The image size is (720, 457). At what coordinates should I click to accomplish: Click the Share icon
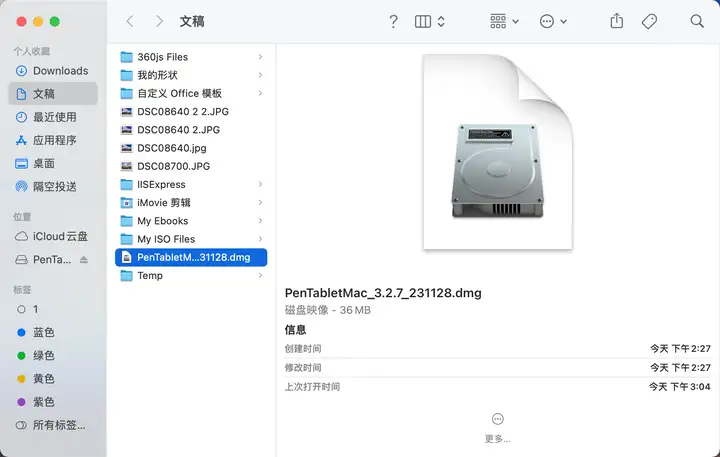click(617, 21)
